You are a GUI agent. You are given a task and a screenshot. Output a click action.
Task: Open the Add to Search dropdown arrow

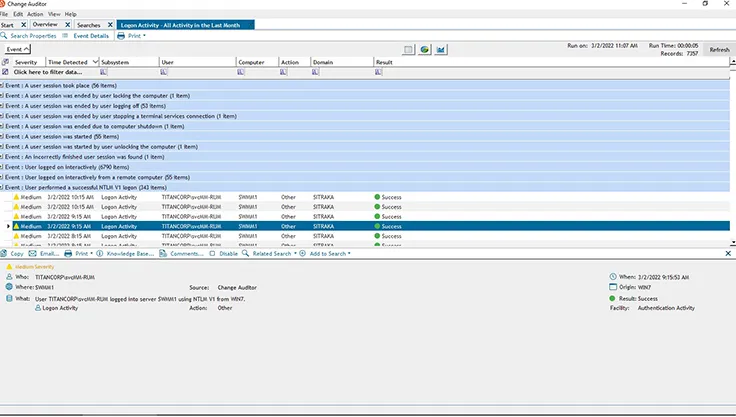click(349, 254)
